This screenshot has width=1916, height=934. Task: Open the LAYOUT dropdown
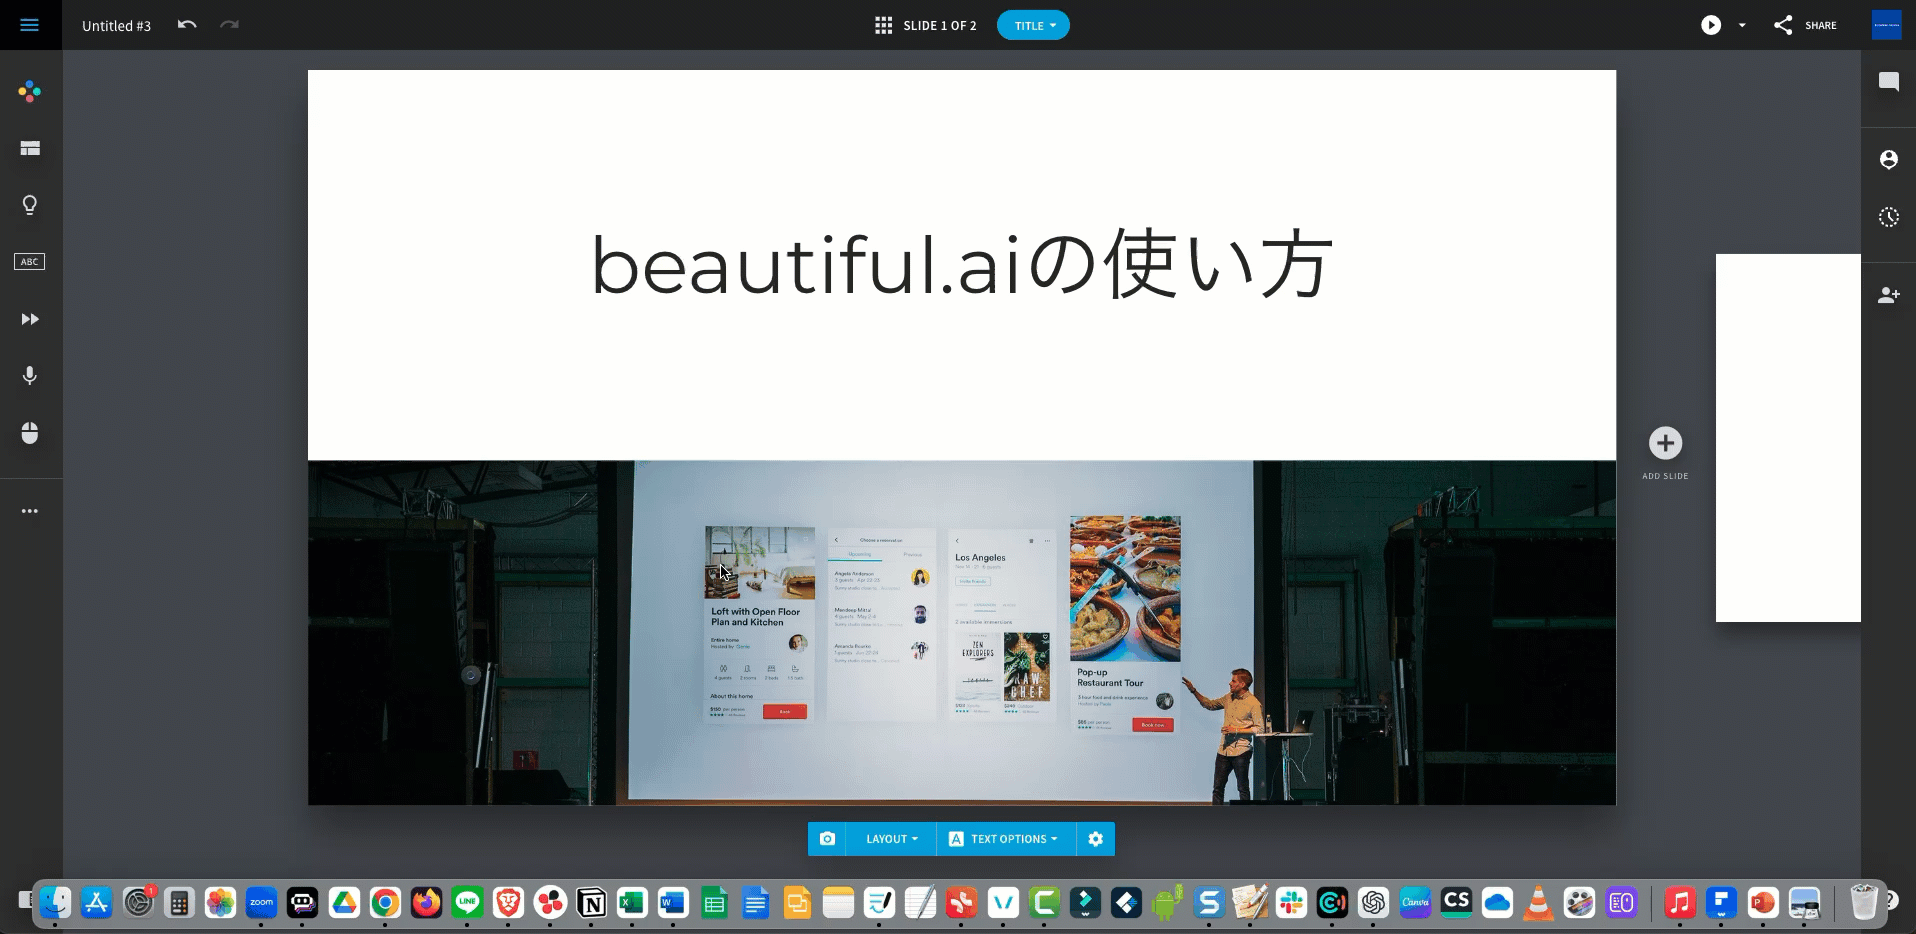[x=891, y=839]
